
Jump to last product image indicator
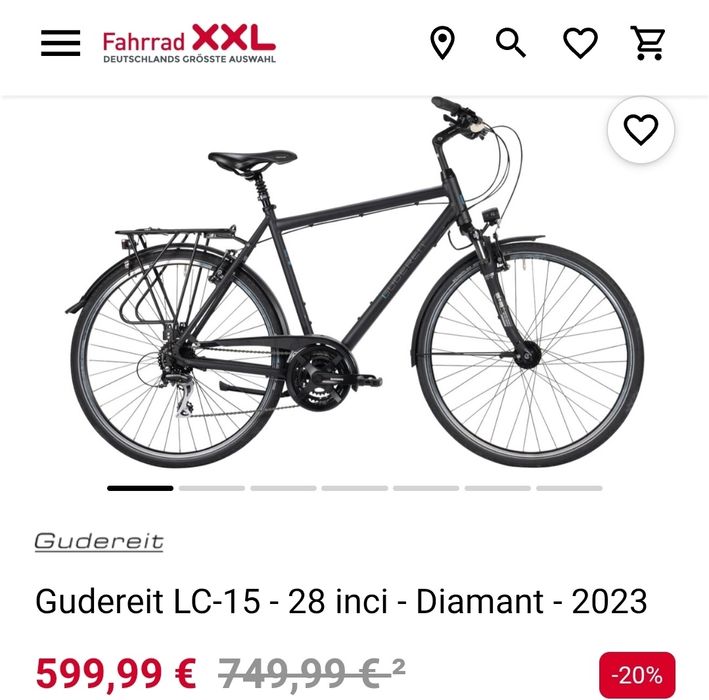569,488
